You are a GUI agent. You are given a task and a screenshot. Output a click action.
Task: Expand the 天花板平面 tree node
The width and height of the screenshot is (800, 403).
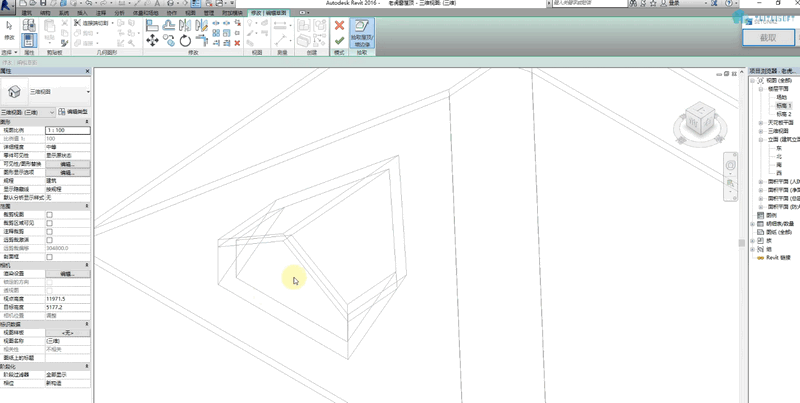tap(761, 123)
